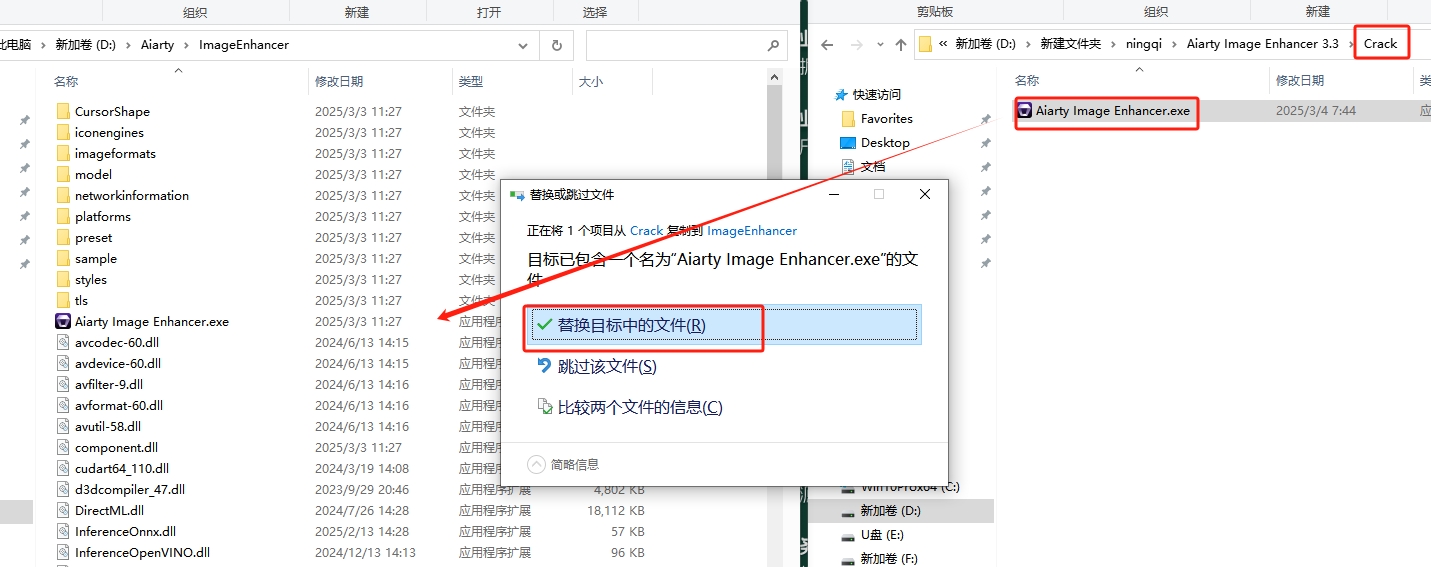Open address bar history dropdown in left window
Viewport: 1431px width, 567px height.
(523, 45)
